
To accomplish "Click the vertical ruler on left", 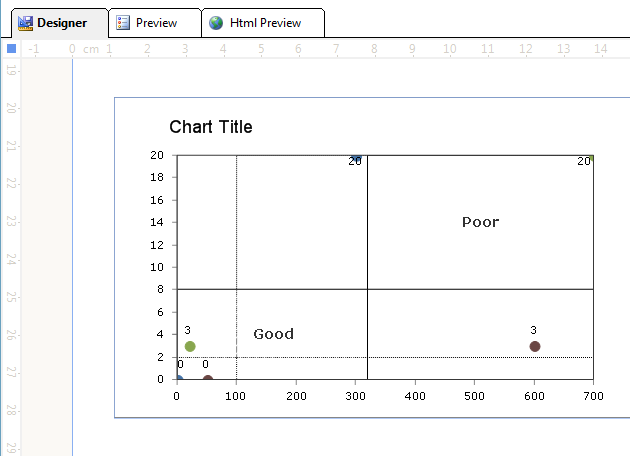I will pyautogui.click(x=11, y=250).
